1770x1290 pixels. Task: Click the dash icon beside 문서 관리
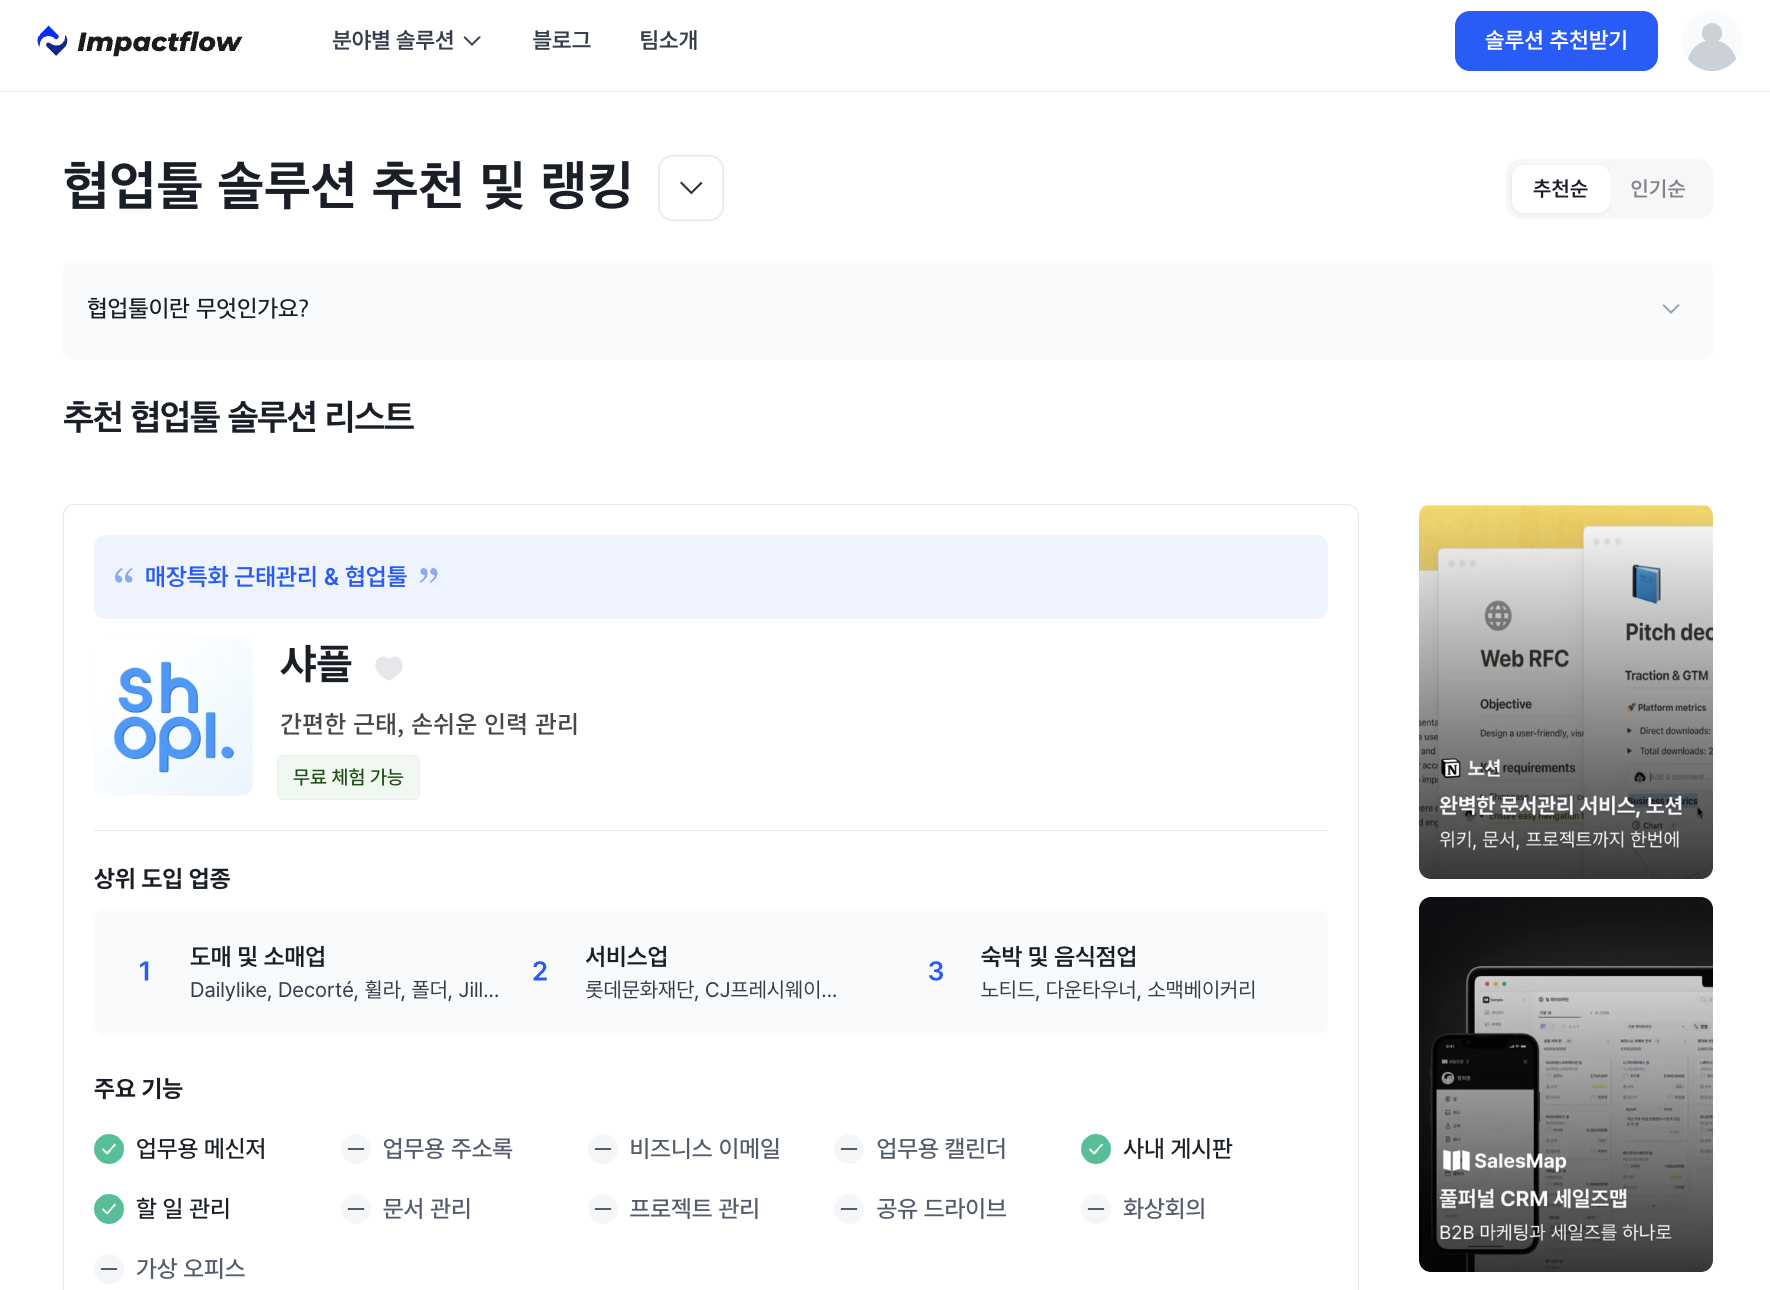click(x=356, y=1209)
